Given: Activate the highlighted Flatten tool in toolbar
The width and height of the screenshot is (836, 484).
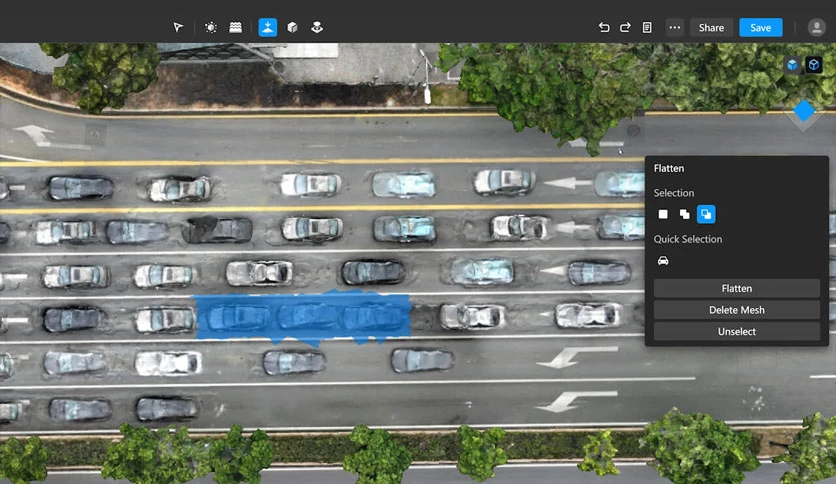Looking at the screenshot, I should click(x=268, y=27).
